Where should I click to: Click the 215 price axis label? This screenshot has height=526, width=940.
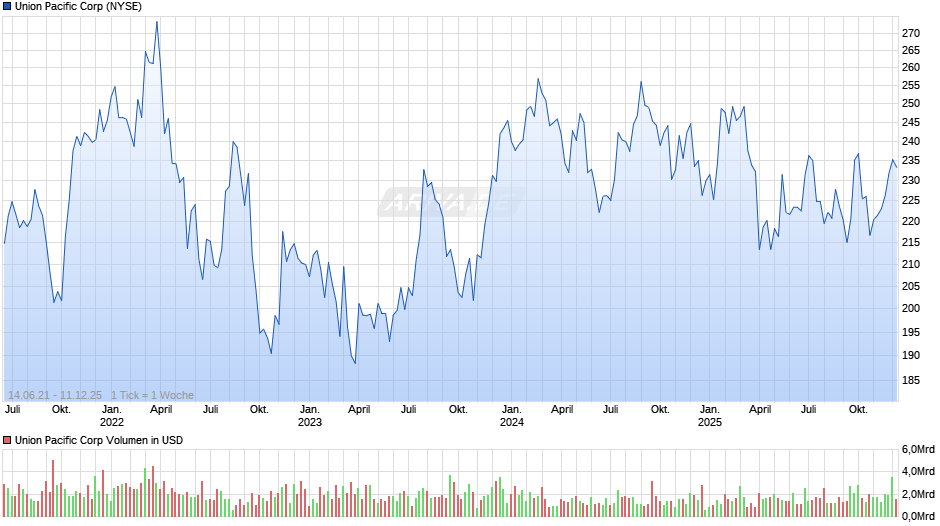(x=911, y=242)
